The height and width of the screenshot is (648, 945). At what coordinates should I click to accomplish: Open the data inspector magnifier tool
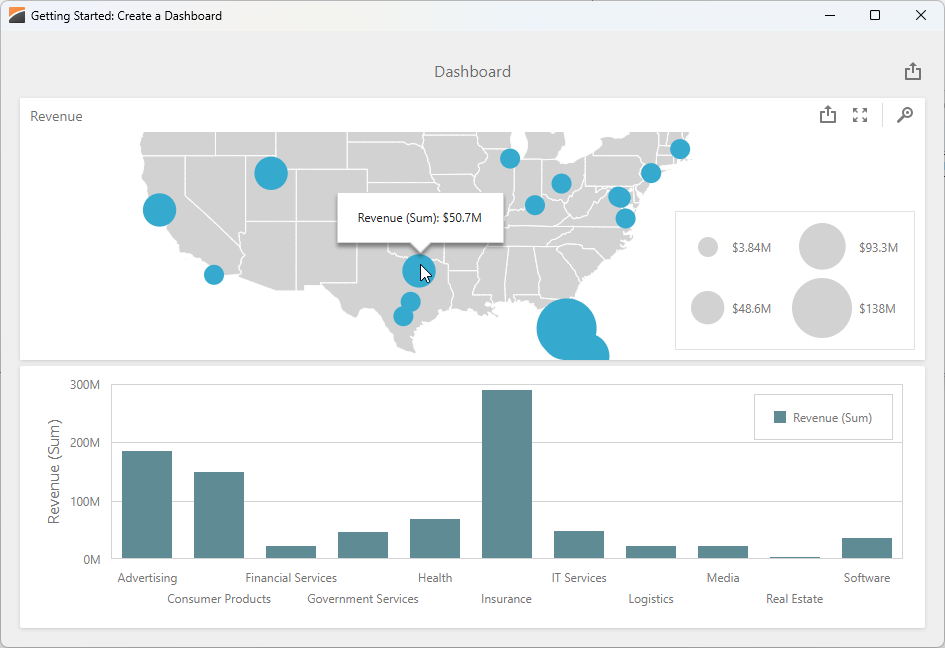point(905,115)
